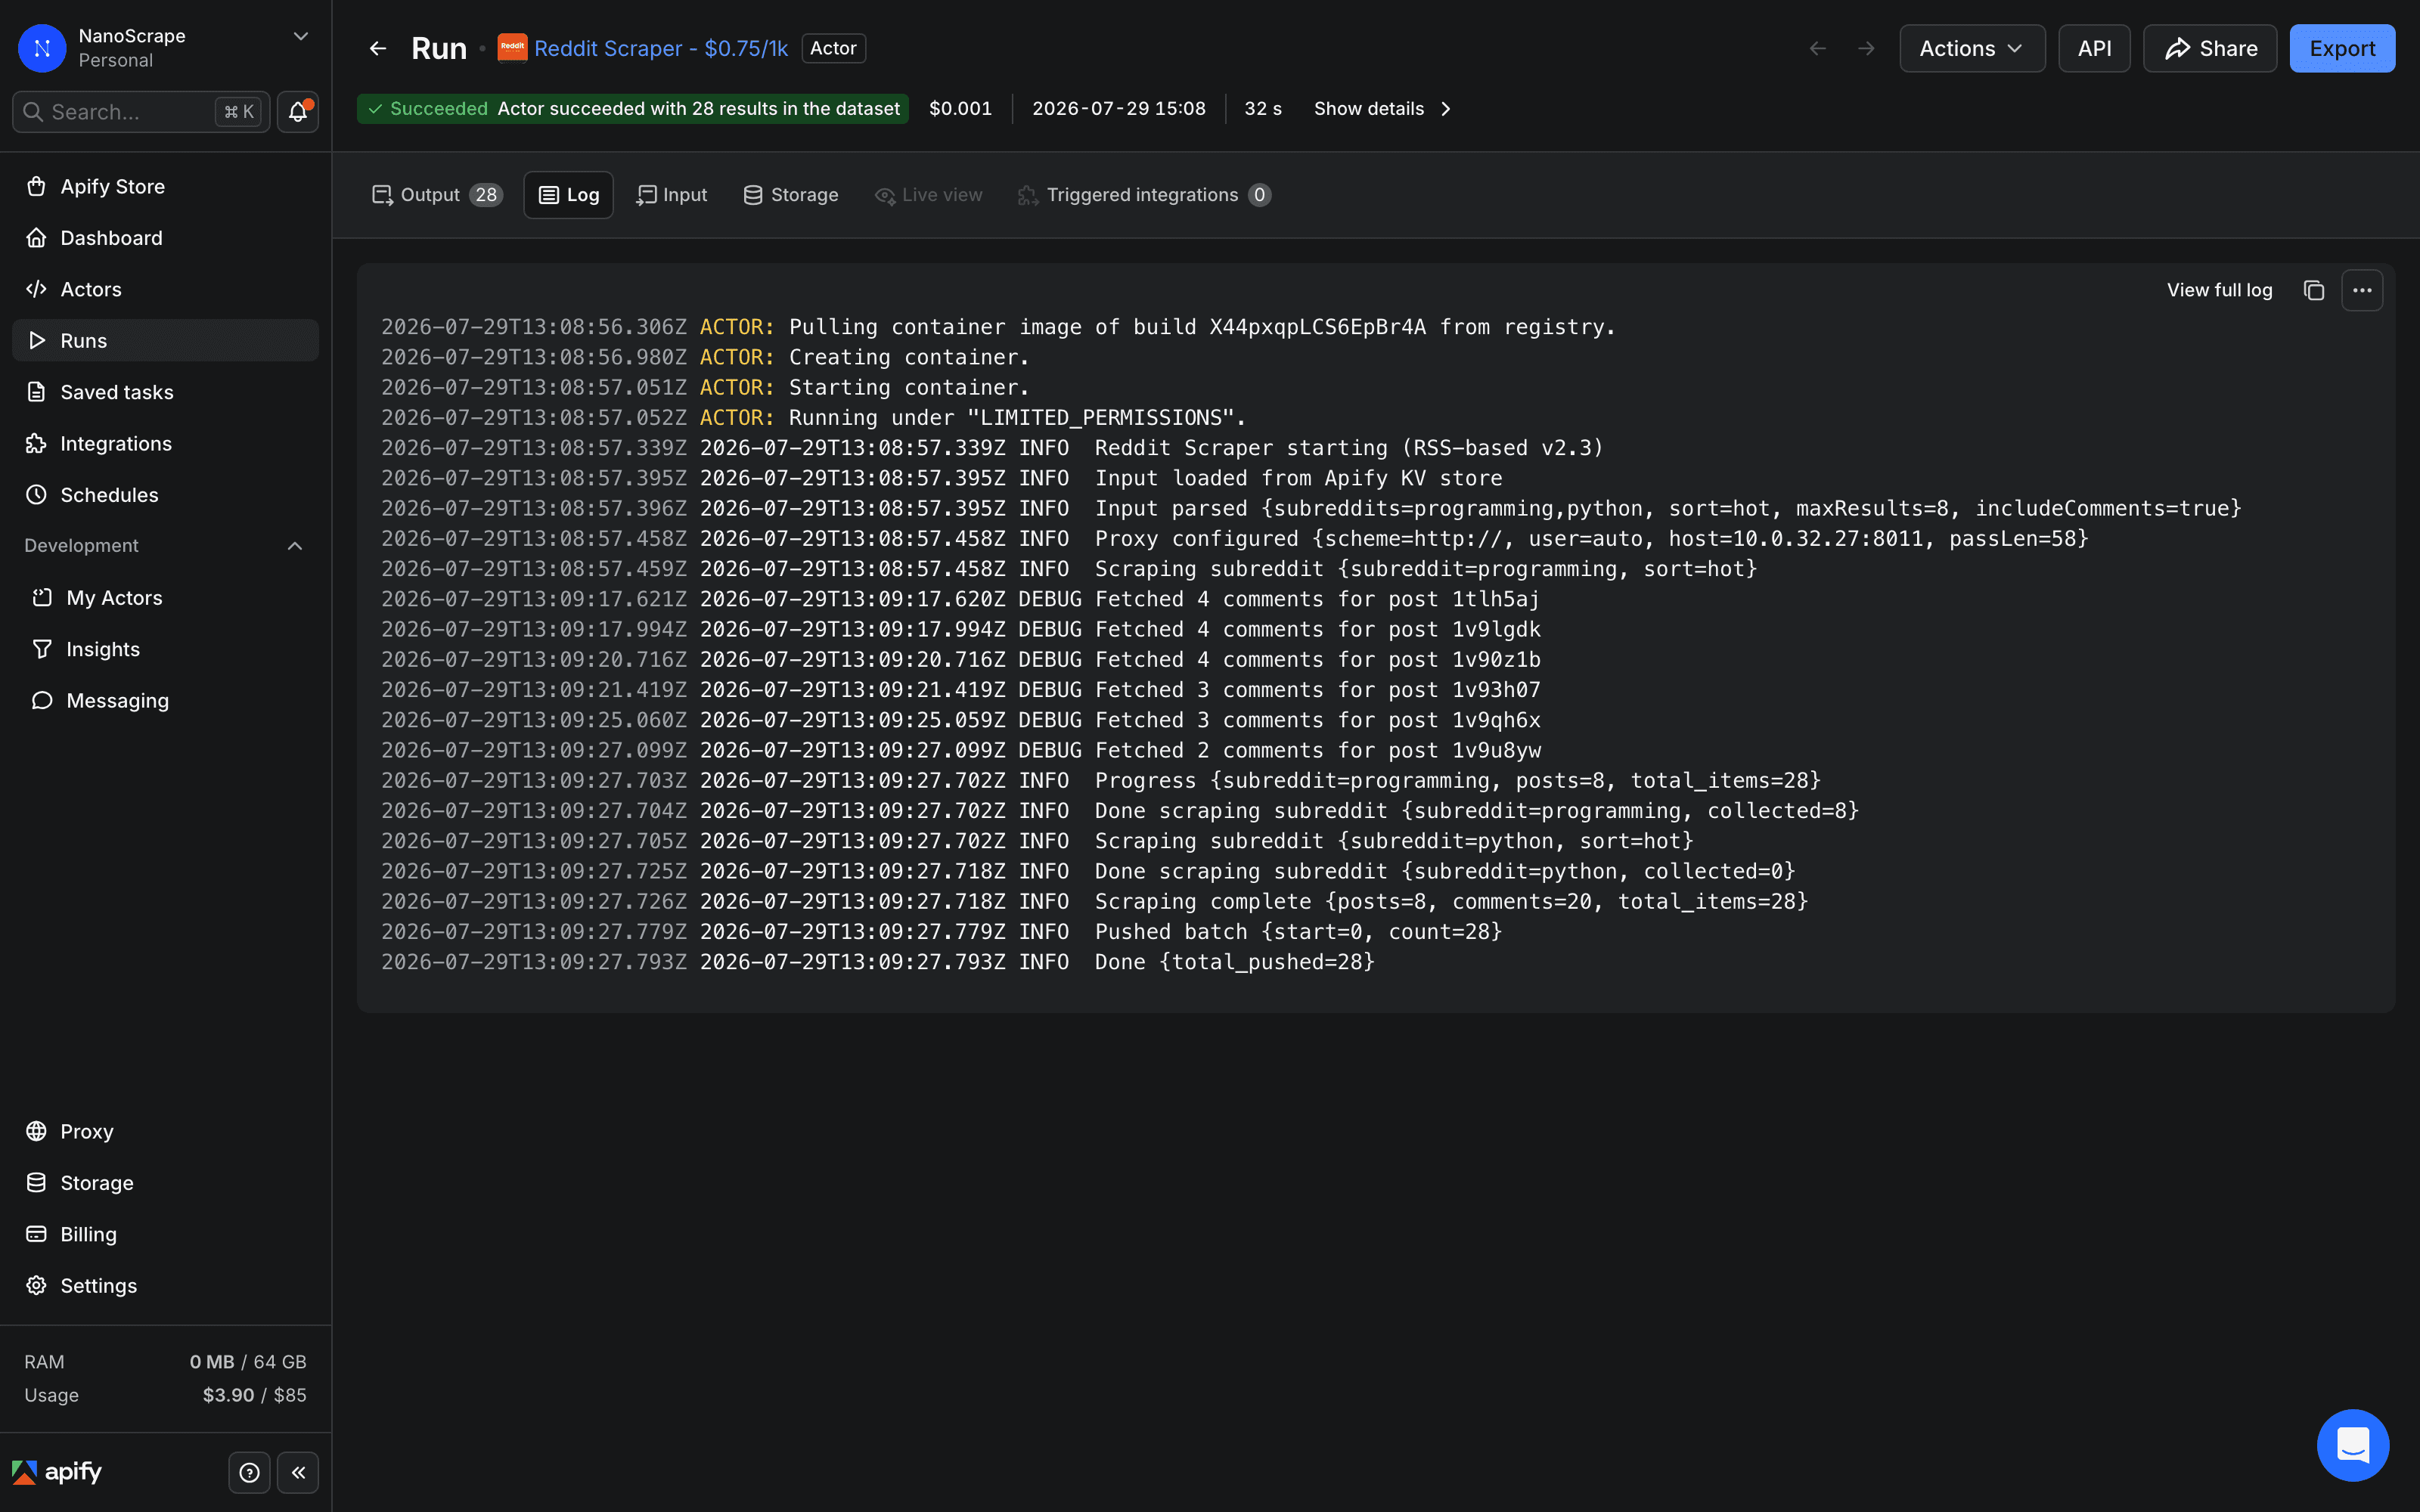Expand Show details
Viewport: 2420px width, 1512px height.
(1382, 108)
